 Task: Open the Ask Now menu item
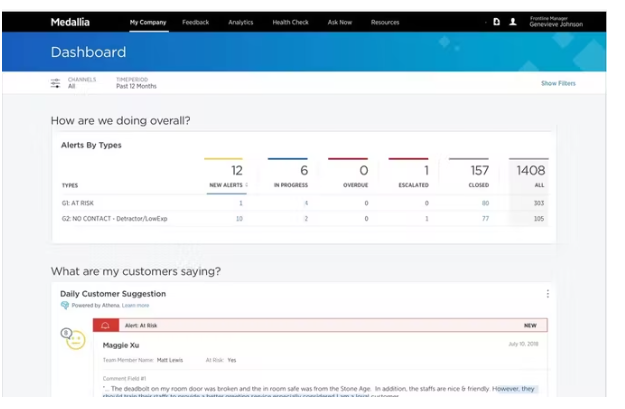click(x=340, y=22)
